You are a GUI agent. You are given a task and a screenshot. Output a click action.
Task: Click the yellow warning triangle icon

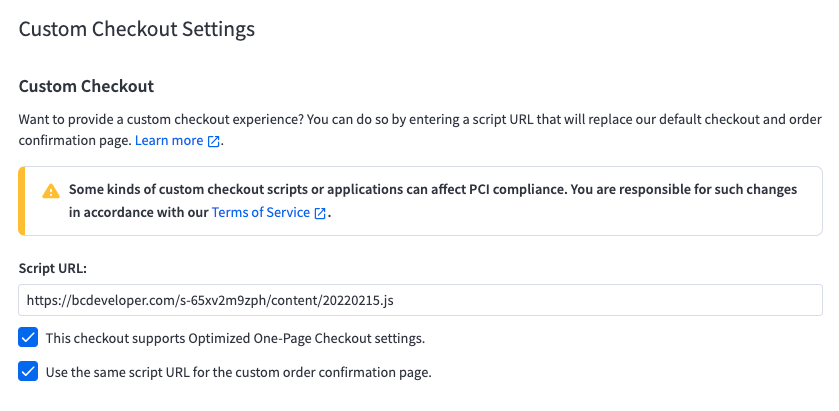(49, 190)
